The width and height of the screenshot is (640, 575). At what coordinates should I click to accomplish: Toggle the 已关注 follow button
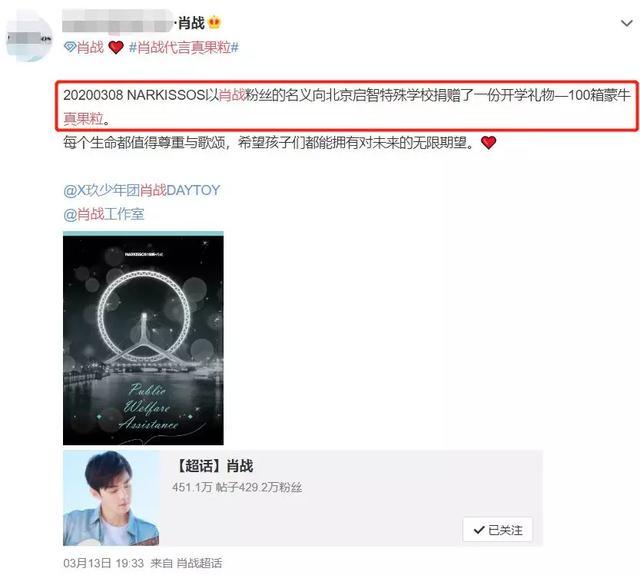[498, 530]
